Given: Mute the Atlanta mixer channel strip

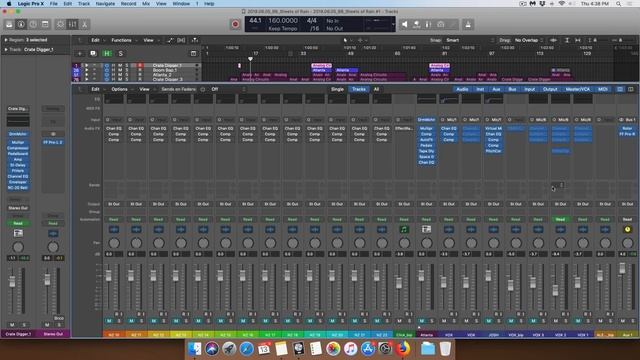Looking at the screenshot, I should (x=422, y=321).
